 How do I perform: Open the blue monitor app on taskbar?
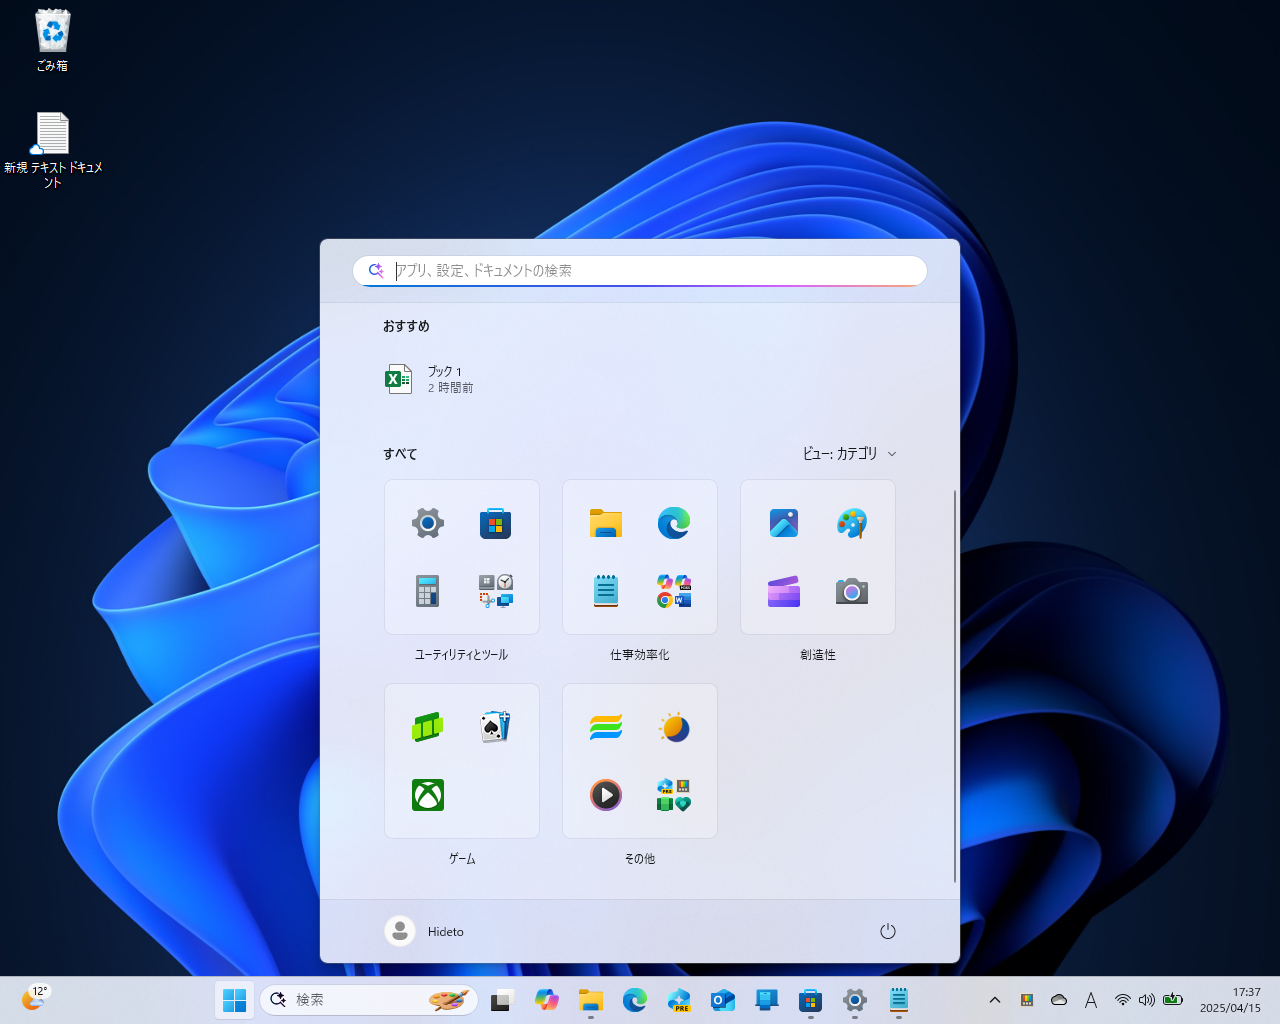coord(767,1000)
